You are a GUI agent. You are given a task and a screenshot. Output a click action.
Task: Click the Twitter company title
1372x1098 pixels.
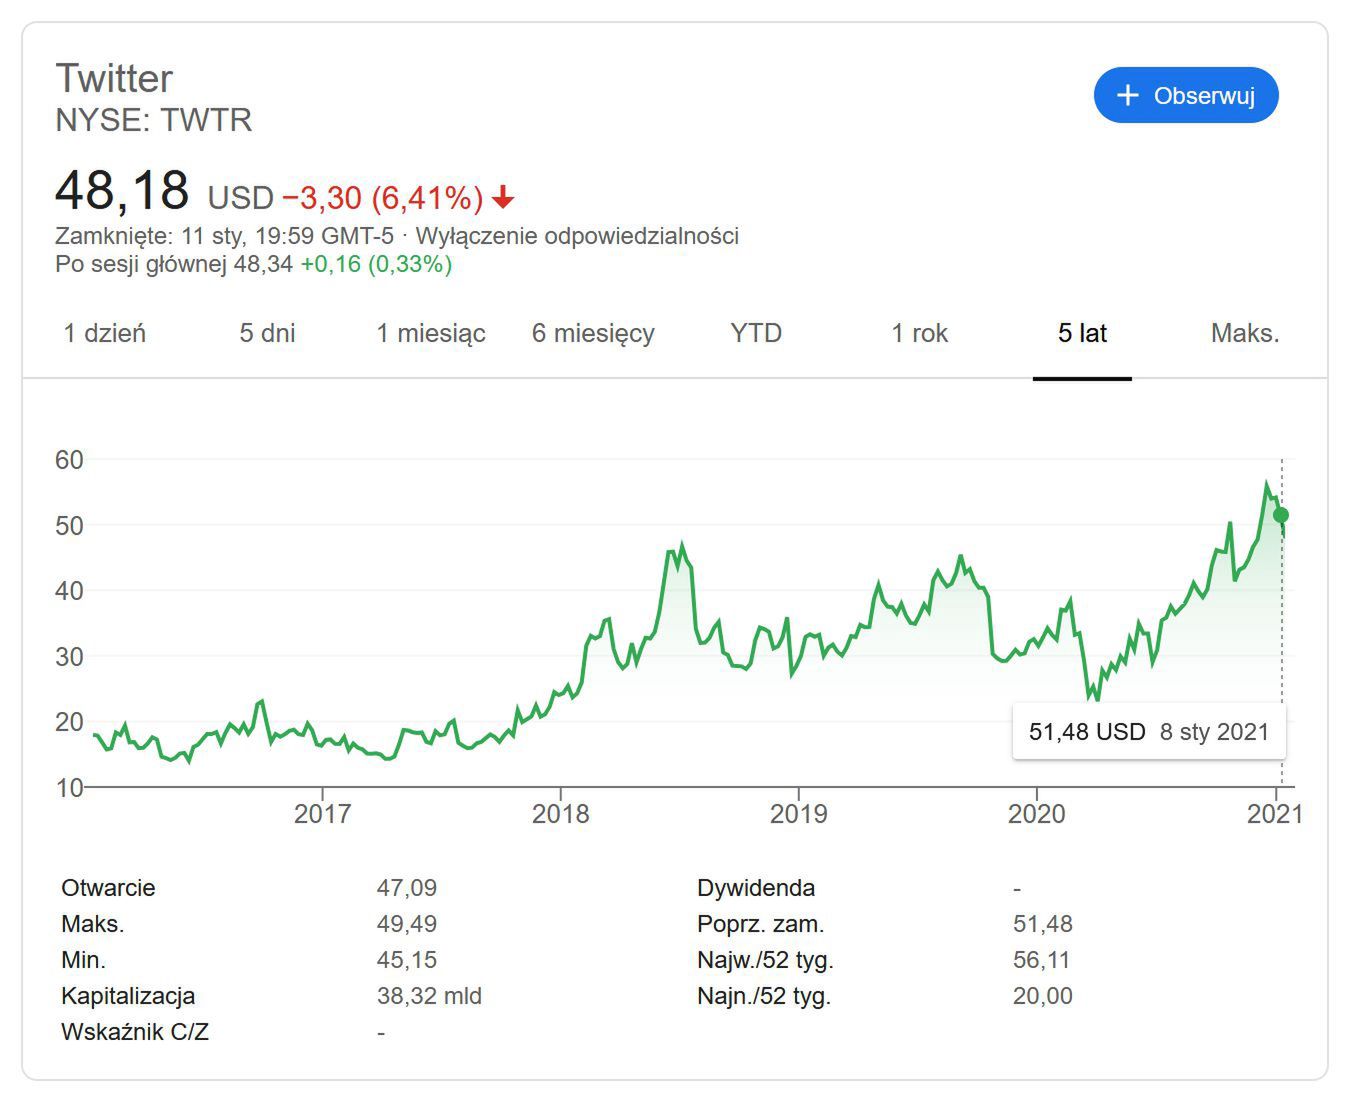coord(114,79)
